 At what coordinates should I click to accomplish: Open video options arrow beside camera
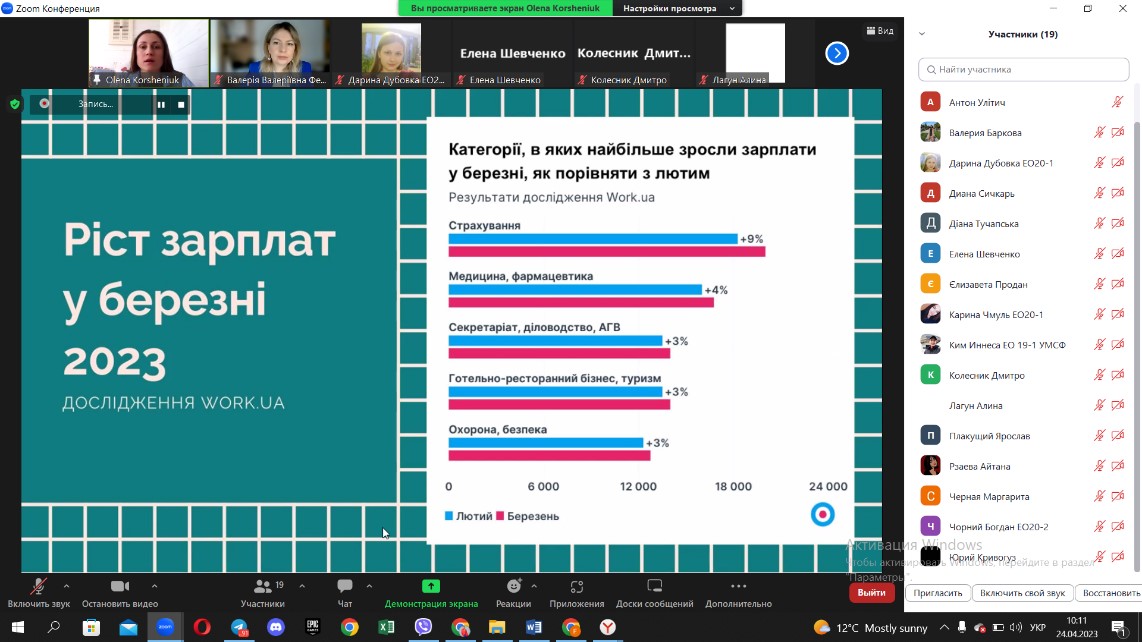154,586
